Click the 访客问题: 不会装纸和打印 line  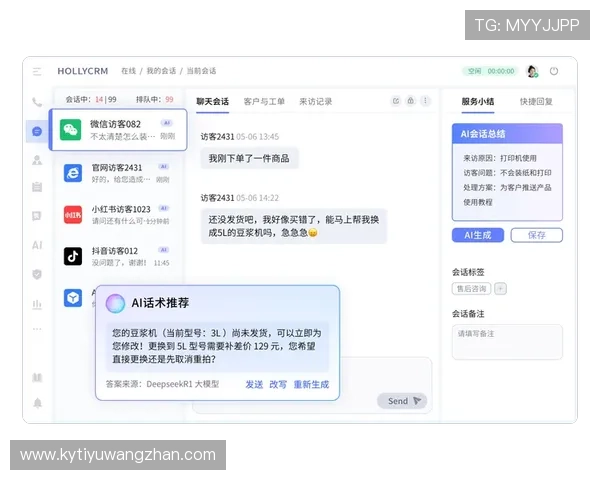[507, 173]
